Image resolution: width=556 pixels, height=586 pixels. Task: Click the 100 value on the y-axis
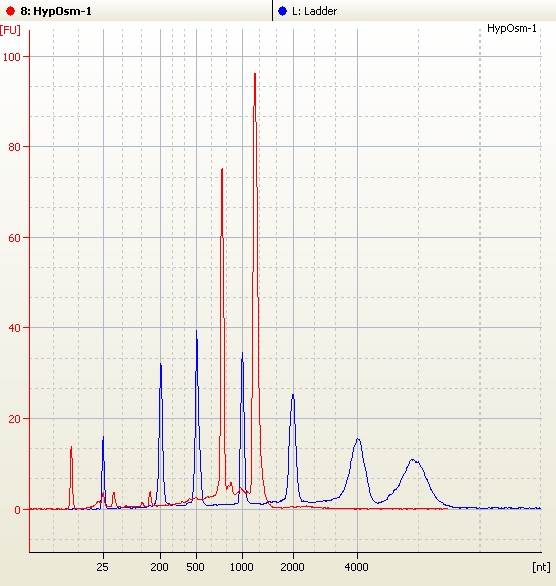tap(12, 57)
